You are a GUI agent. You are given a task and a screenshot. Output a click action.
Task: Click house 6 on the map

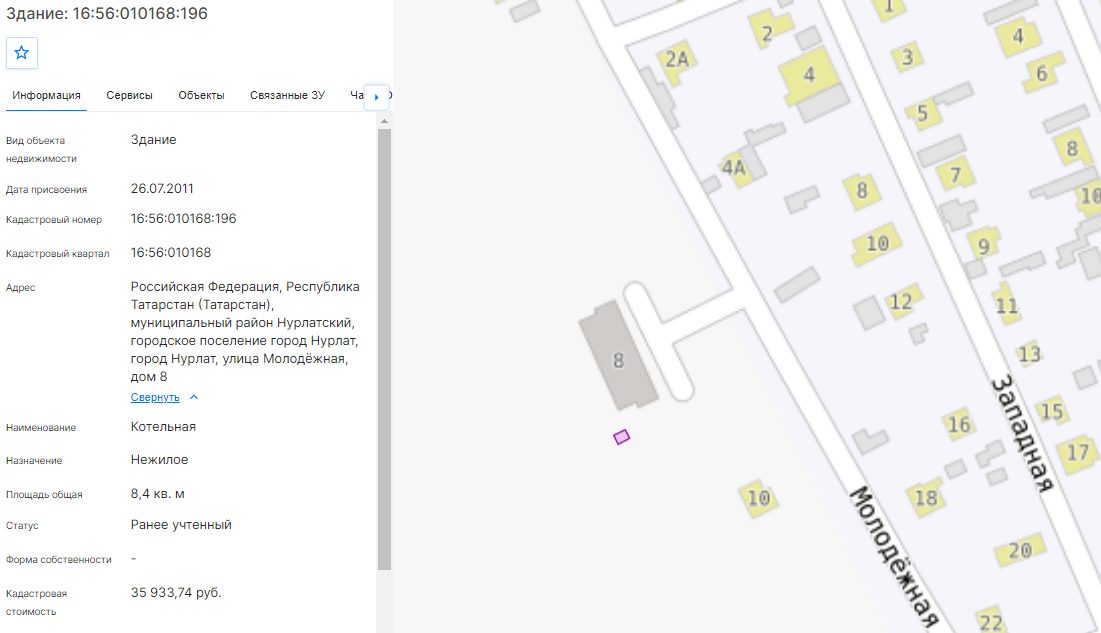coord(1042,72)
